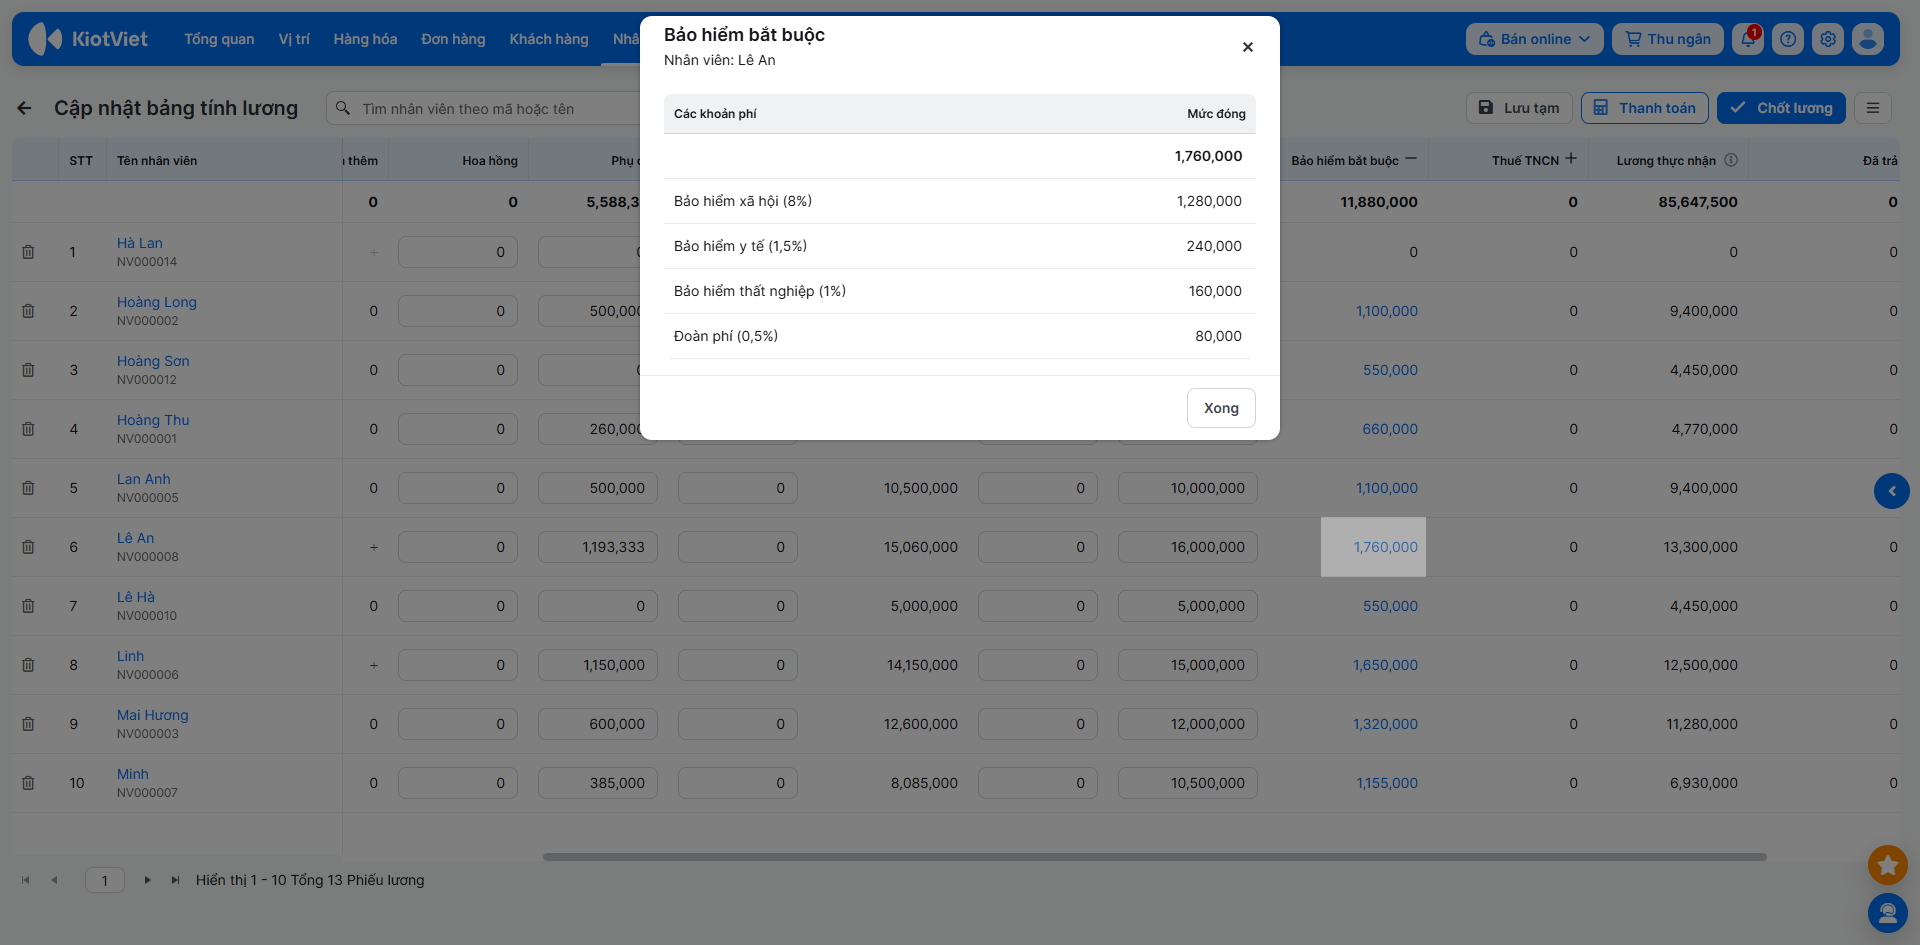Expand the blue side panel arrow
1920x945 pixels.
click(x=1891, y=491)
